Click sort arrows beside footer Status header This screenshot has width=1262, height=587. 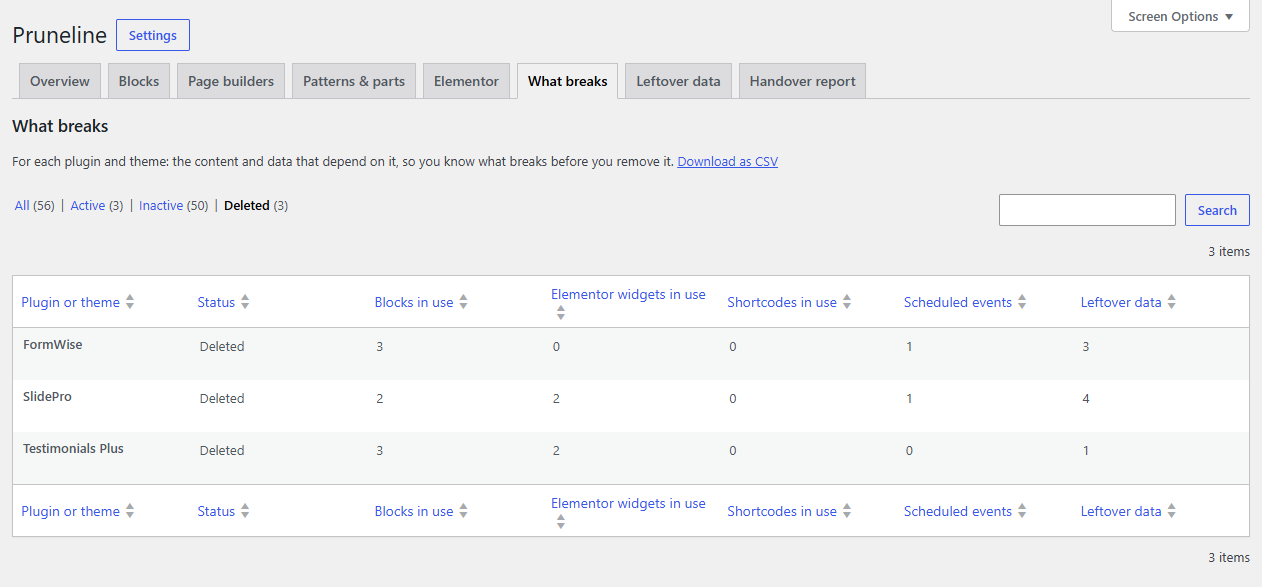(x=245, y=511)
